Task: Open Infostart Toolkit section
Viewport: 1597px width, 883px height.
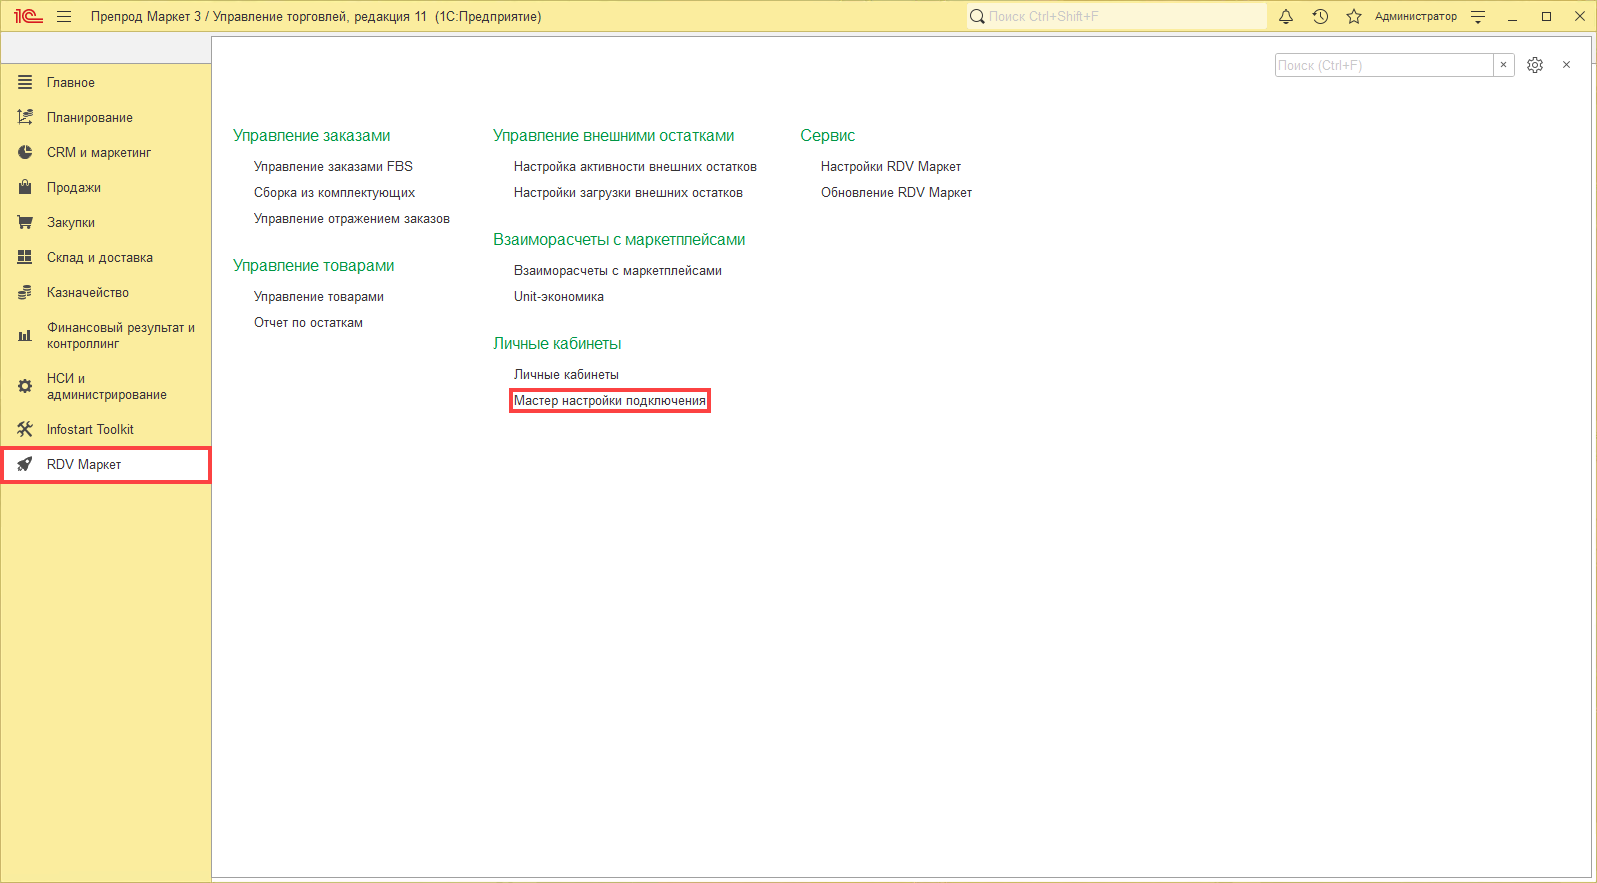Action: click(106, 429)
